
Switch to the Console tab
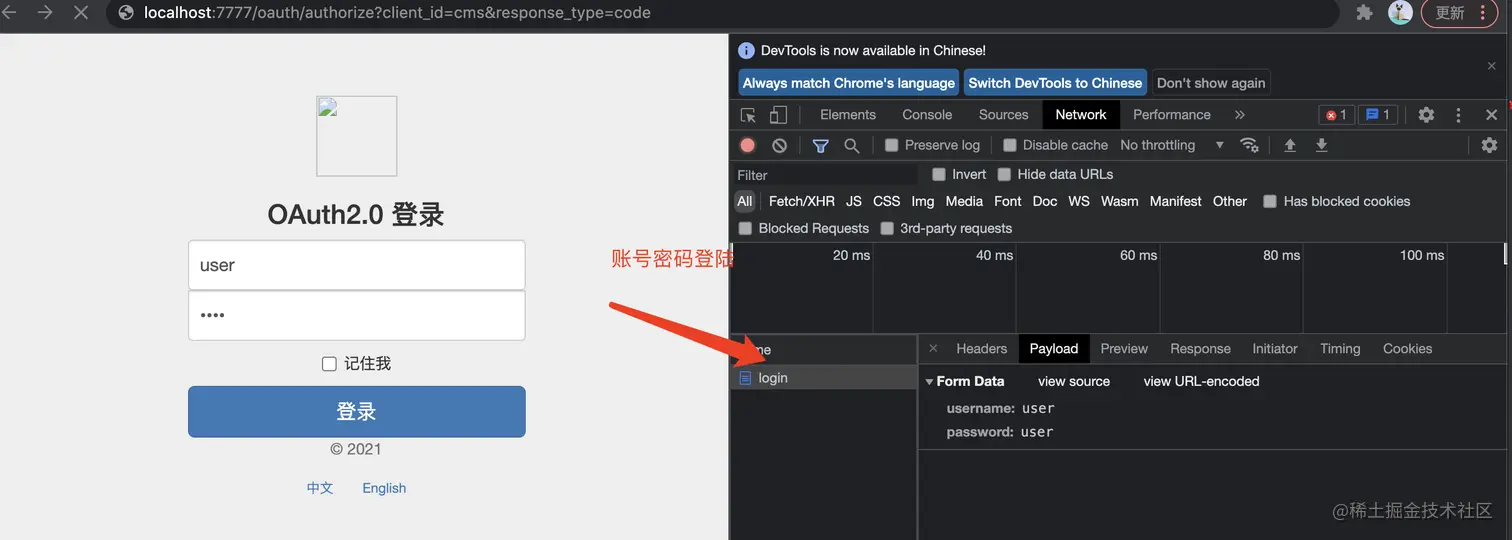[927, 115]
